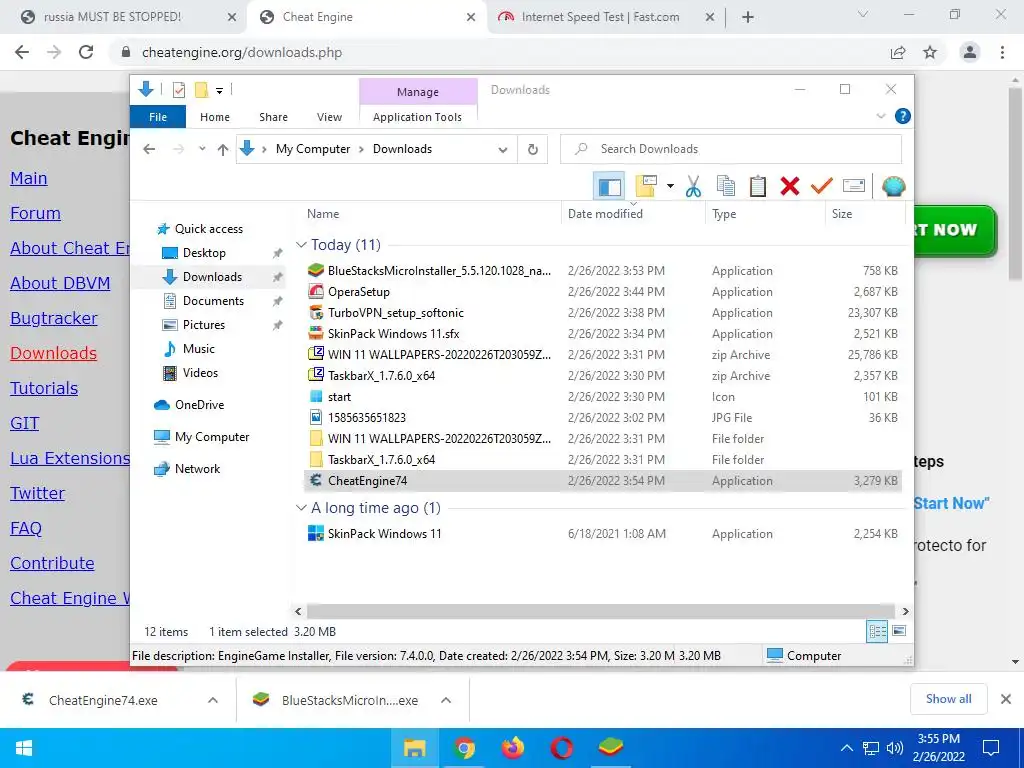Switch to details view layout button
This screenshot has height=768, width=1024.
[x=877, y=632]
